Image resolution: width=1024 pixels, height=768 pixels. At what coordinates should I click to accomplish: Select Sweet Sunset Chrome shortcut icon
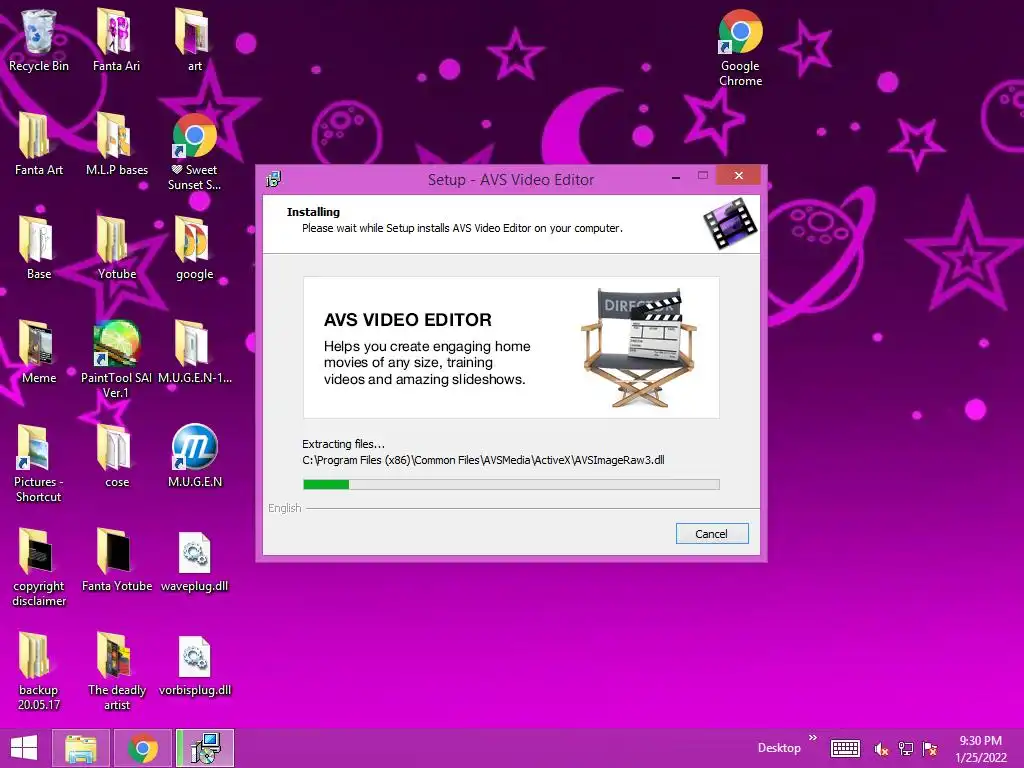[195, 152]
